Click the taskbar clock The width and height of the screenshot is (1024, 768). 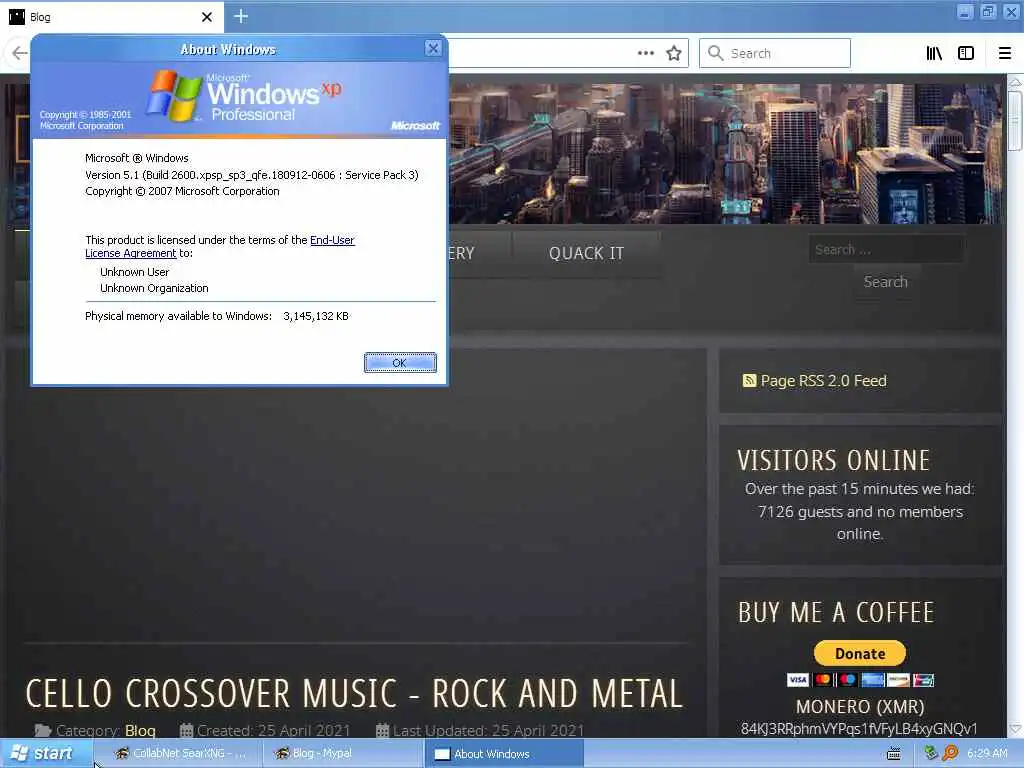pos(987,753)
